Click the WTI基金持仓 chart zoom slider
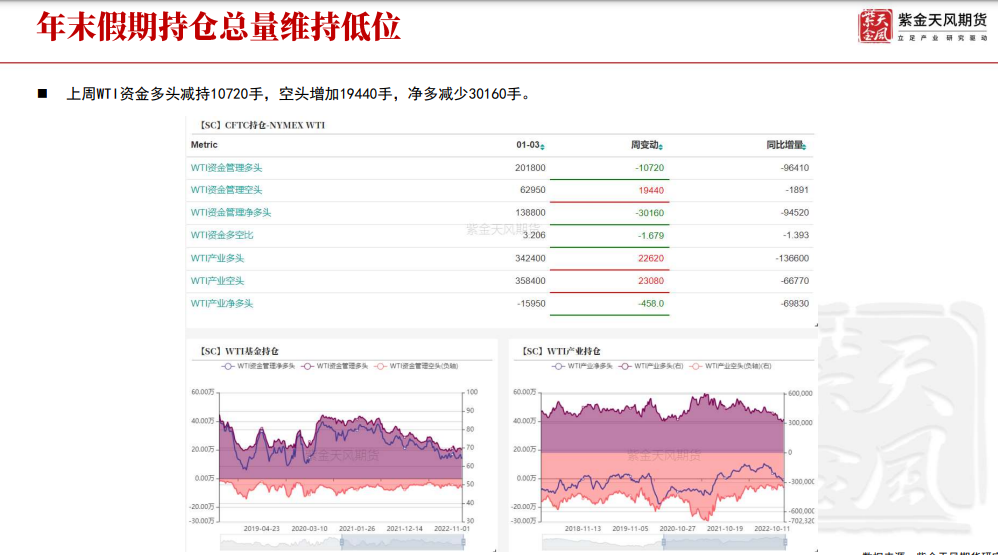The image size is (998, 555). point(340,543)
